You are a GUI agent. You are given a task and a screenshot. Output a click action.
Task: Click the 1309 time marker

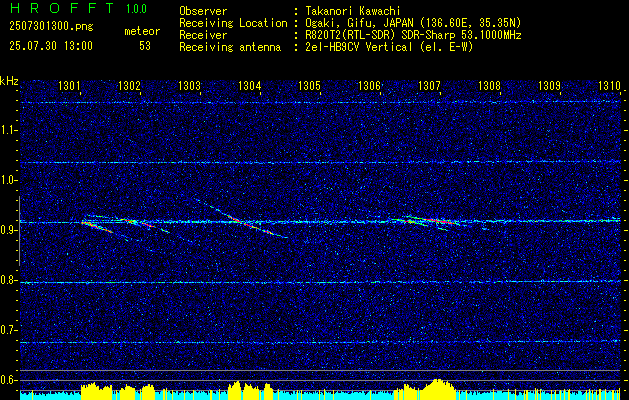pos(550,85)
